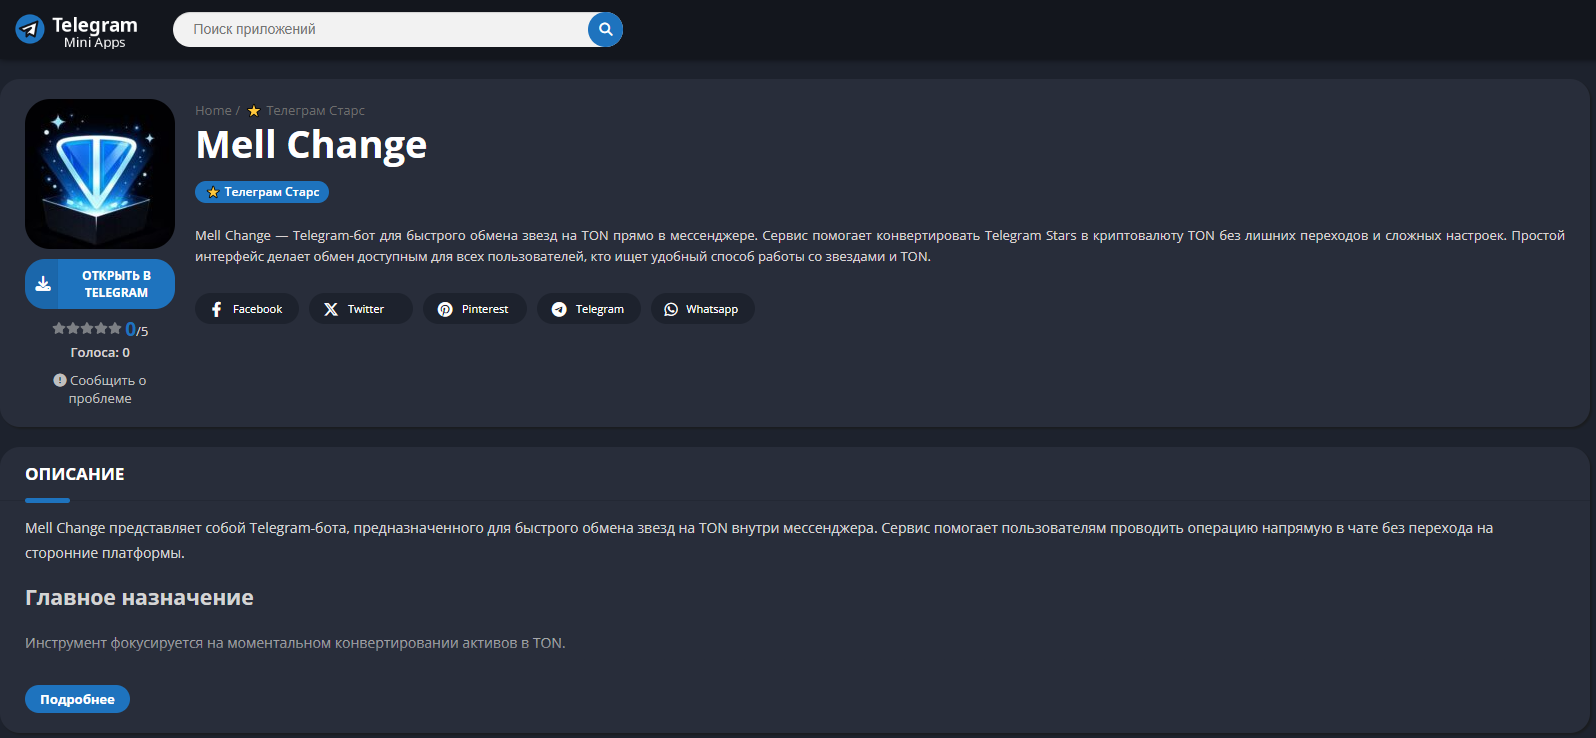The width and height of the screenshot is (1596, 738).
Task: Rate with the first star
Action: [59, 328]
